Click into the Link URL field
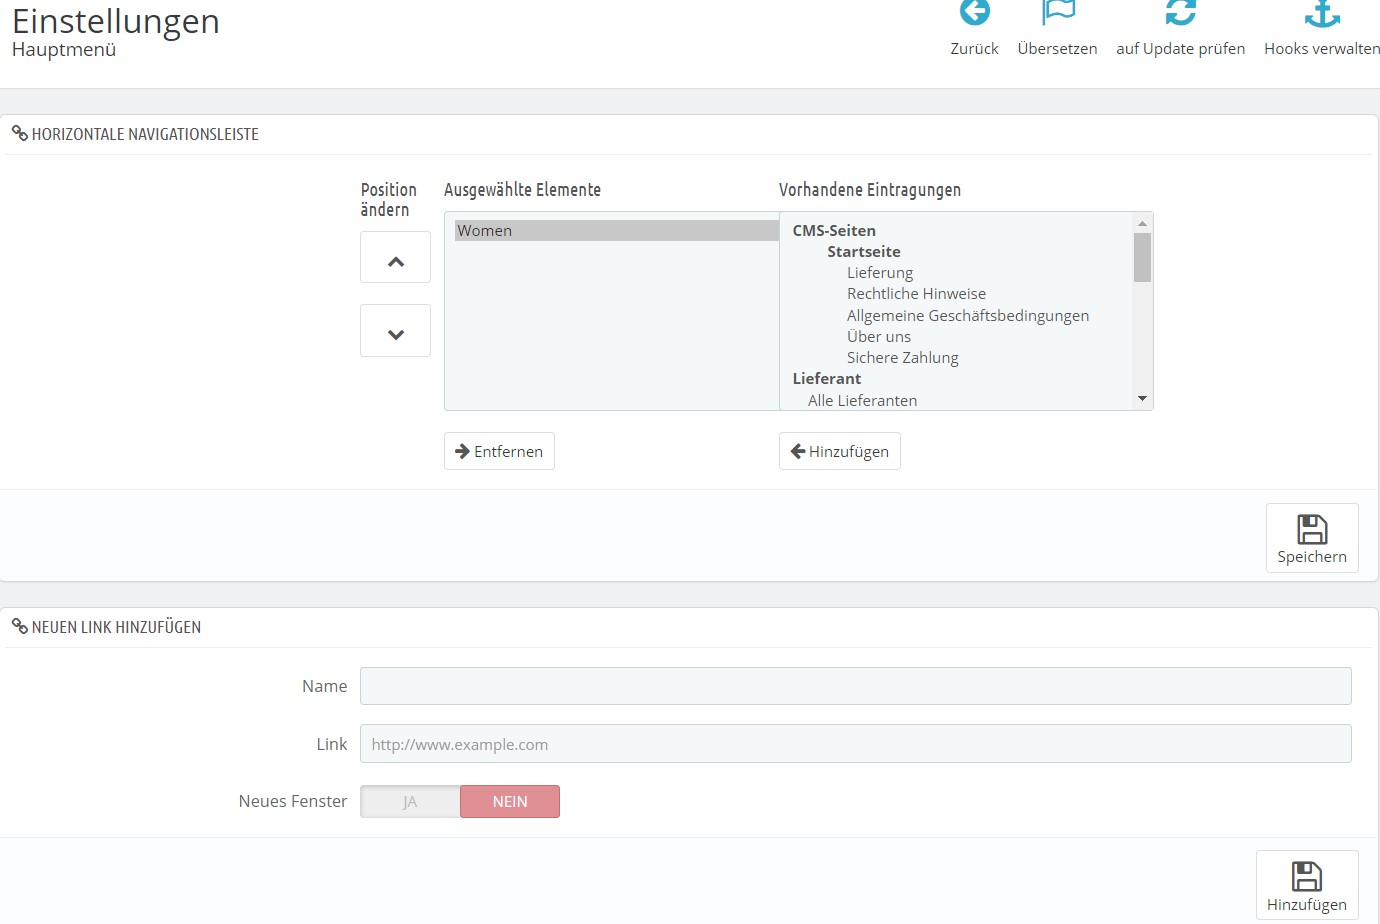The image size is (1380, 924). tap(855, 744)
